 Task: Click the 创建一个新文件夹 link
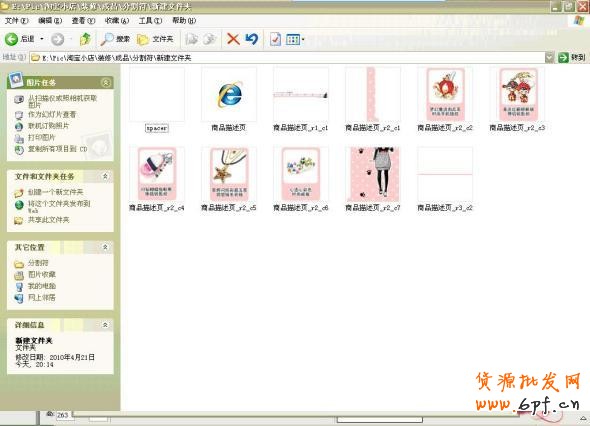pyautogui.click(x=56, y=192)
